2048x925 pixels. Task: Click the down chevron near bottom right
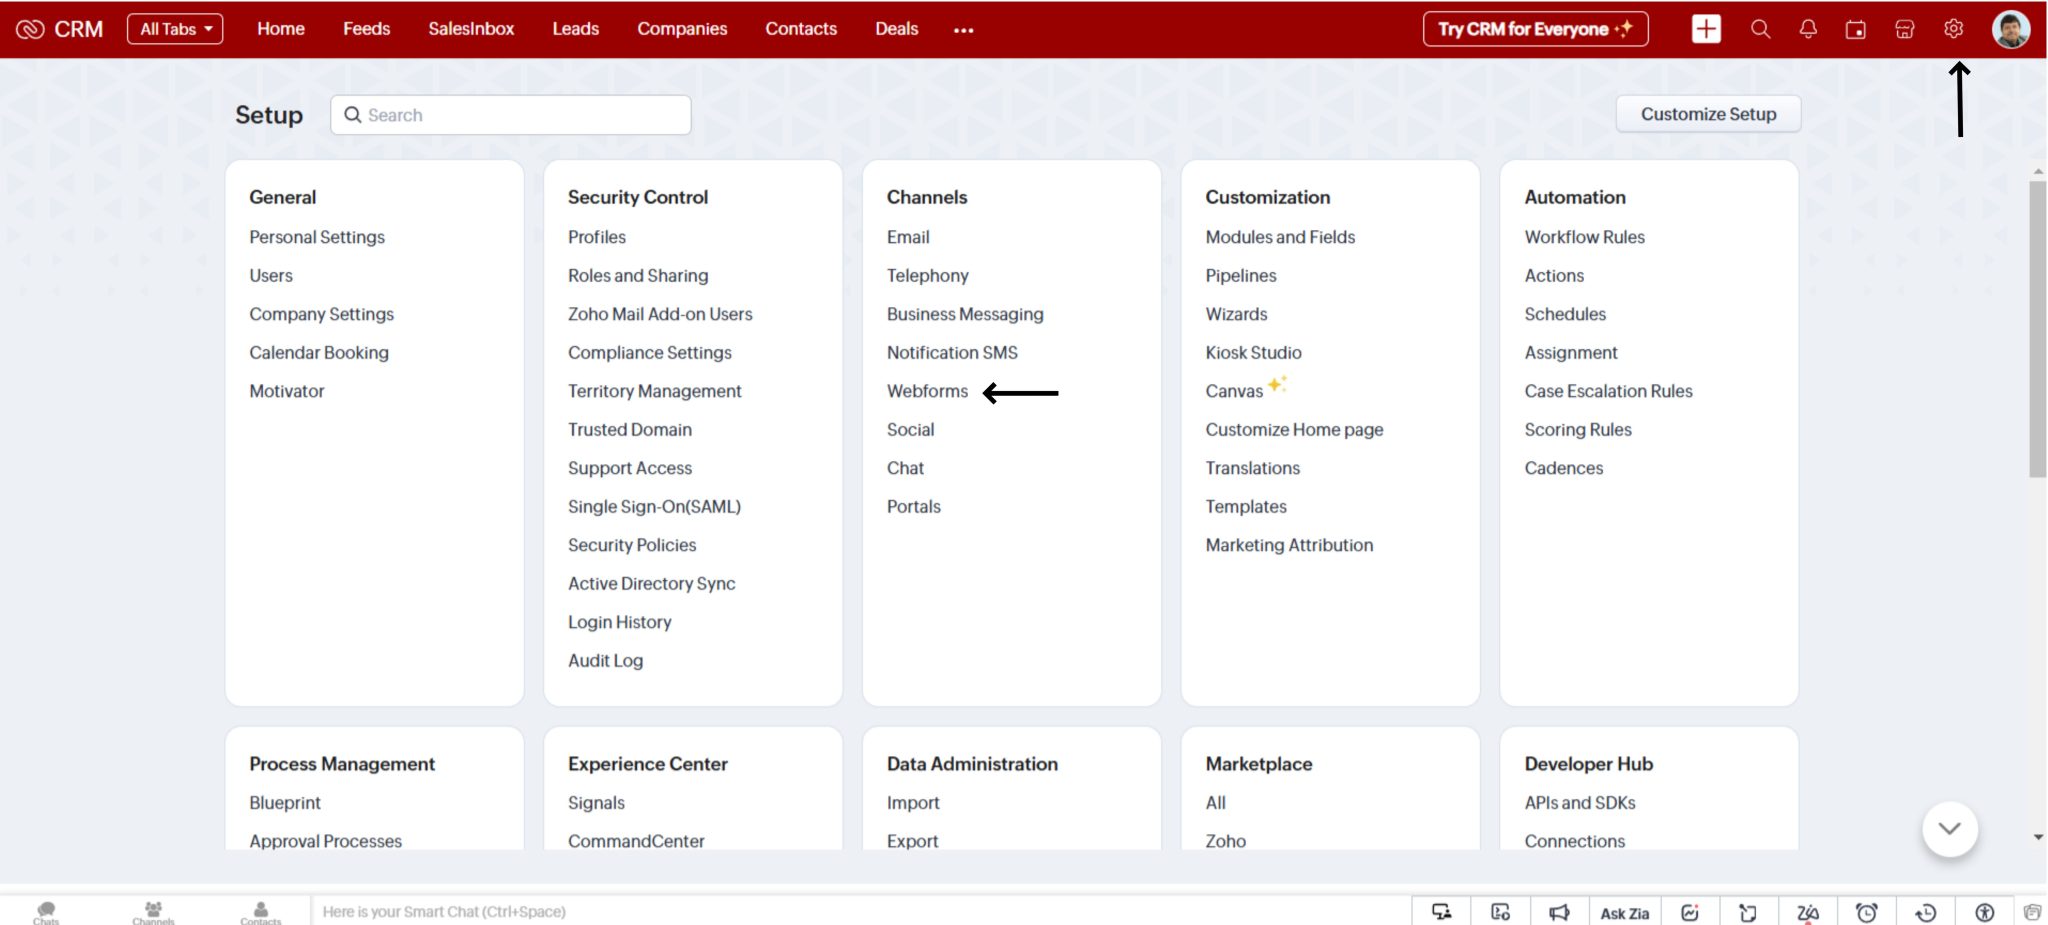pyautogui.click(x=1948, y=828)
